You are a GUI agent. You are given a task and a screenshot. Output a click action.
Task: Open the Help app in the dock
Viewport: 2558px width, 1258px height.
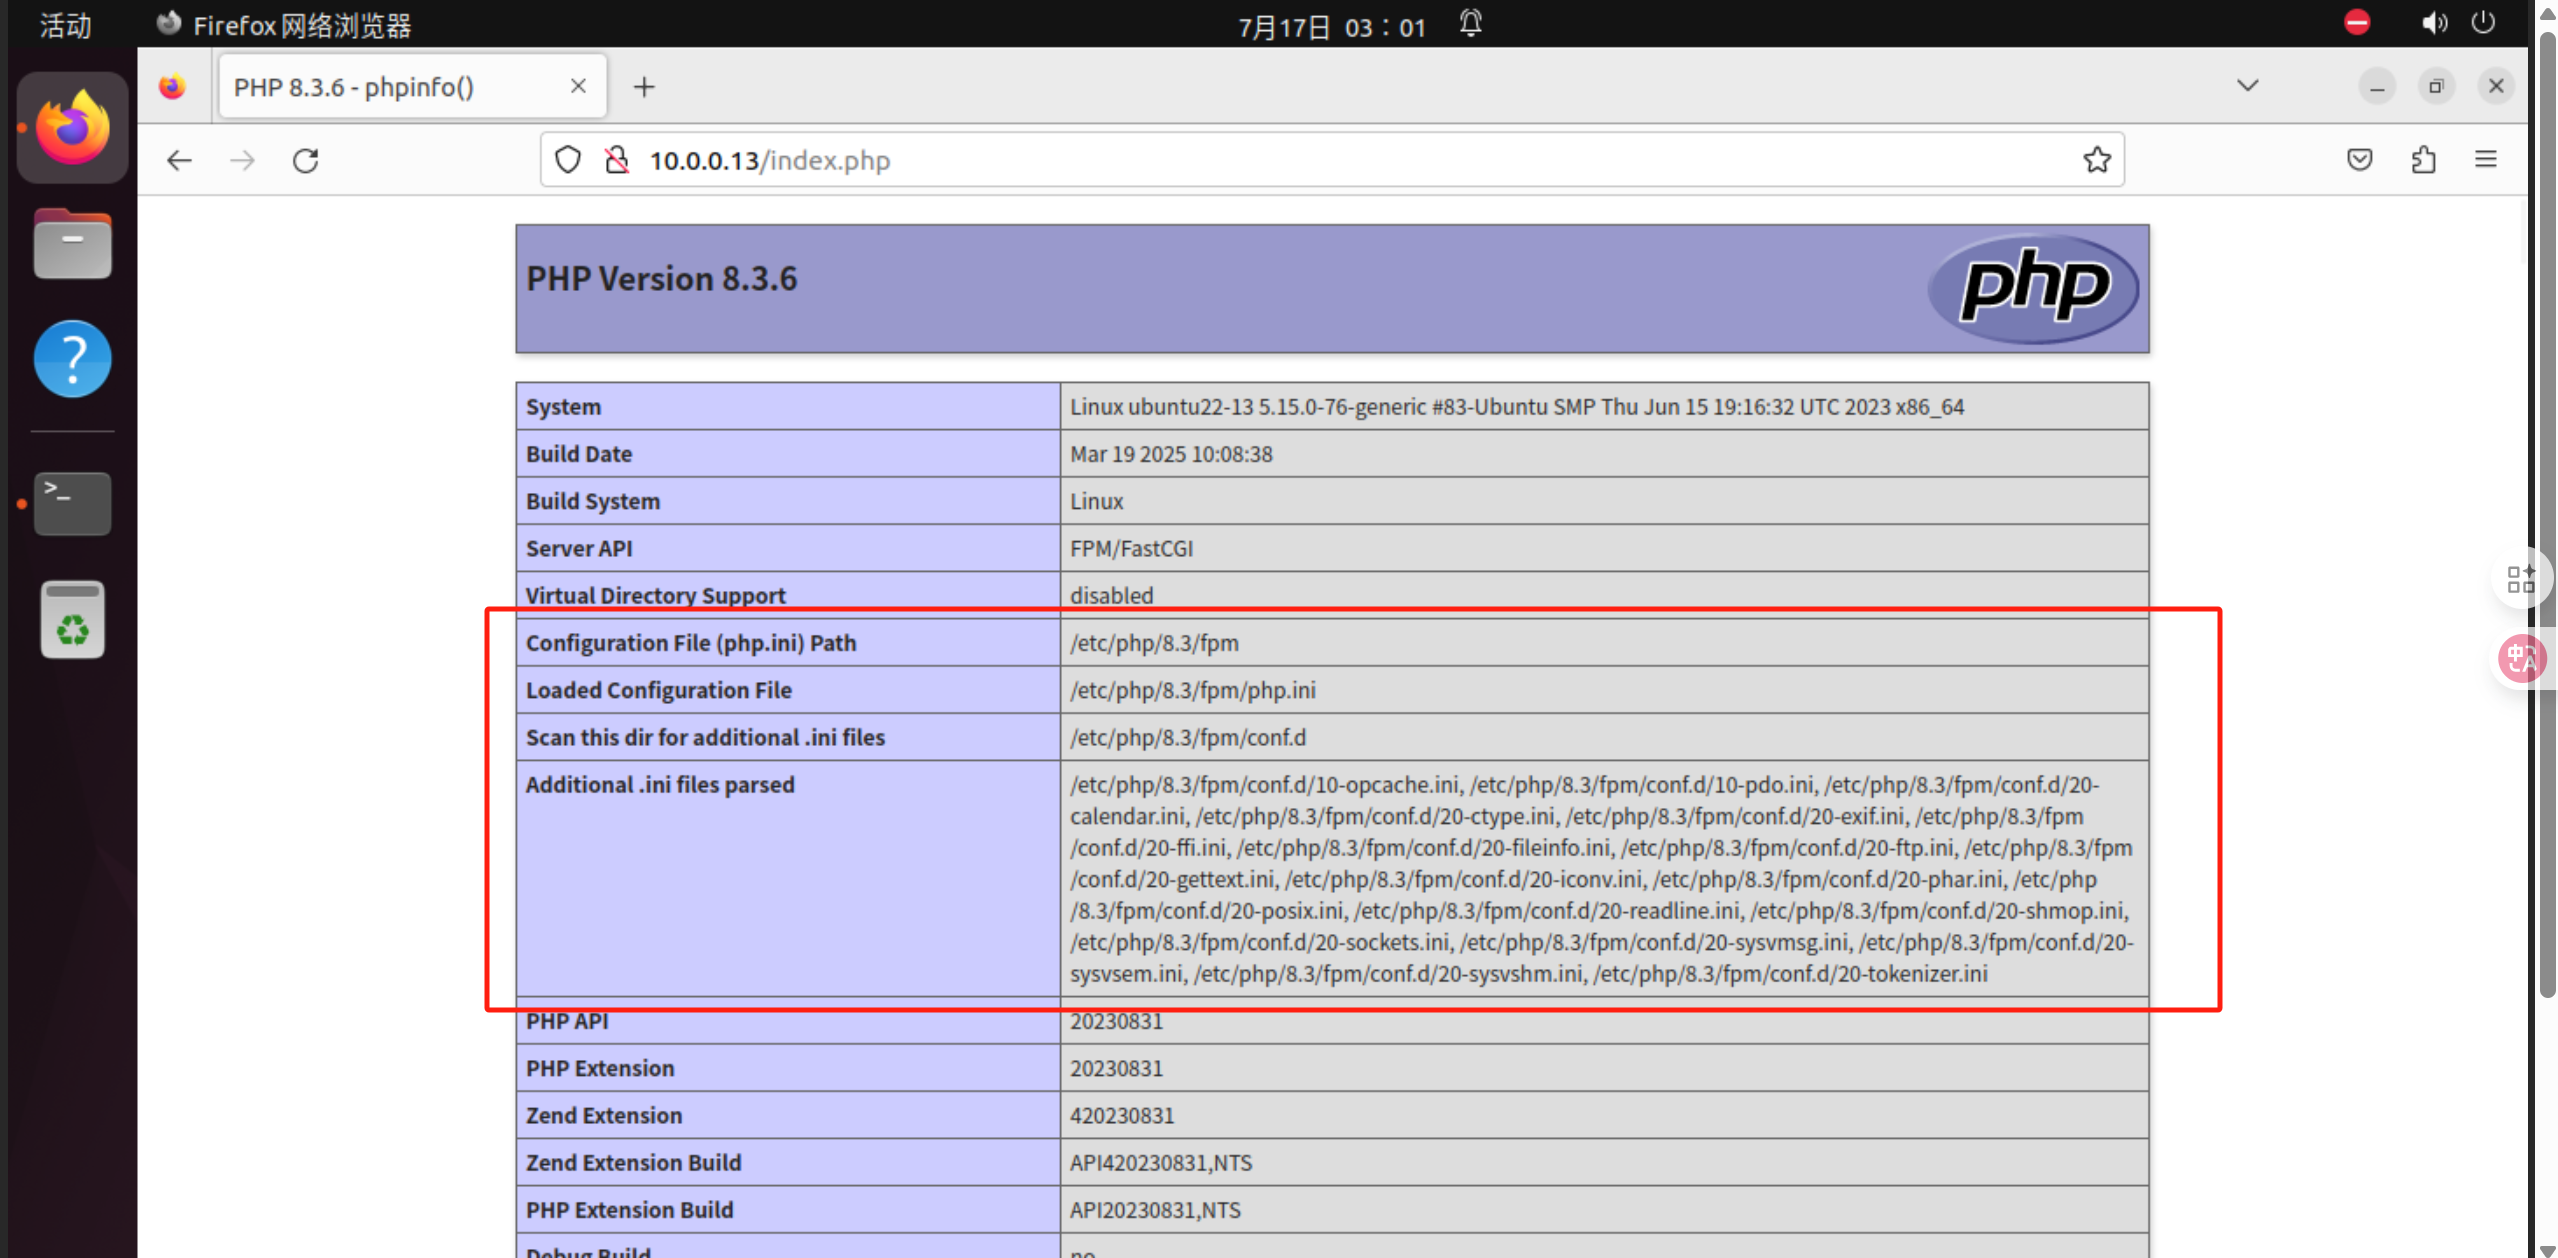pos(72,359)
